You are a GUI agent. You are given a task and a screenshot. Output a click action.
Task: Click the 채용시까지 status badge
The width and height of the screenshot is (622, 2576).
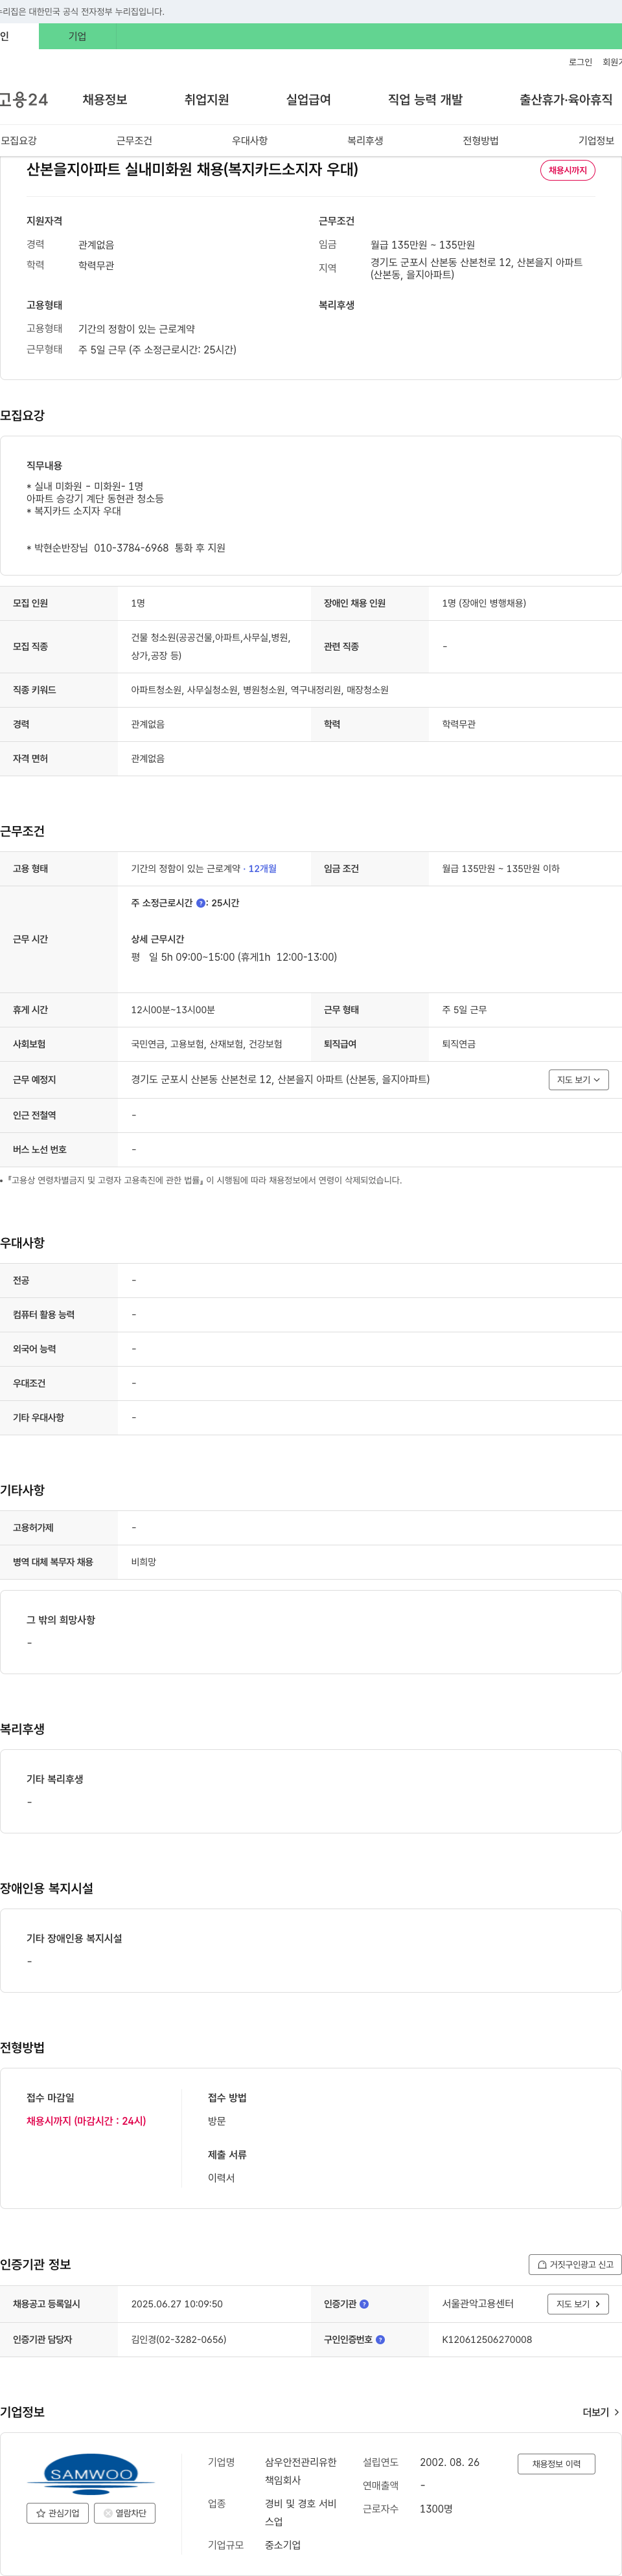(568, 170)
